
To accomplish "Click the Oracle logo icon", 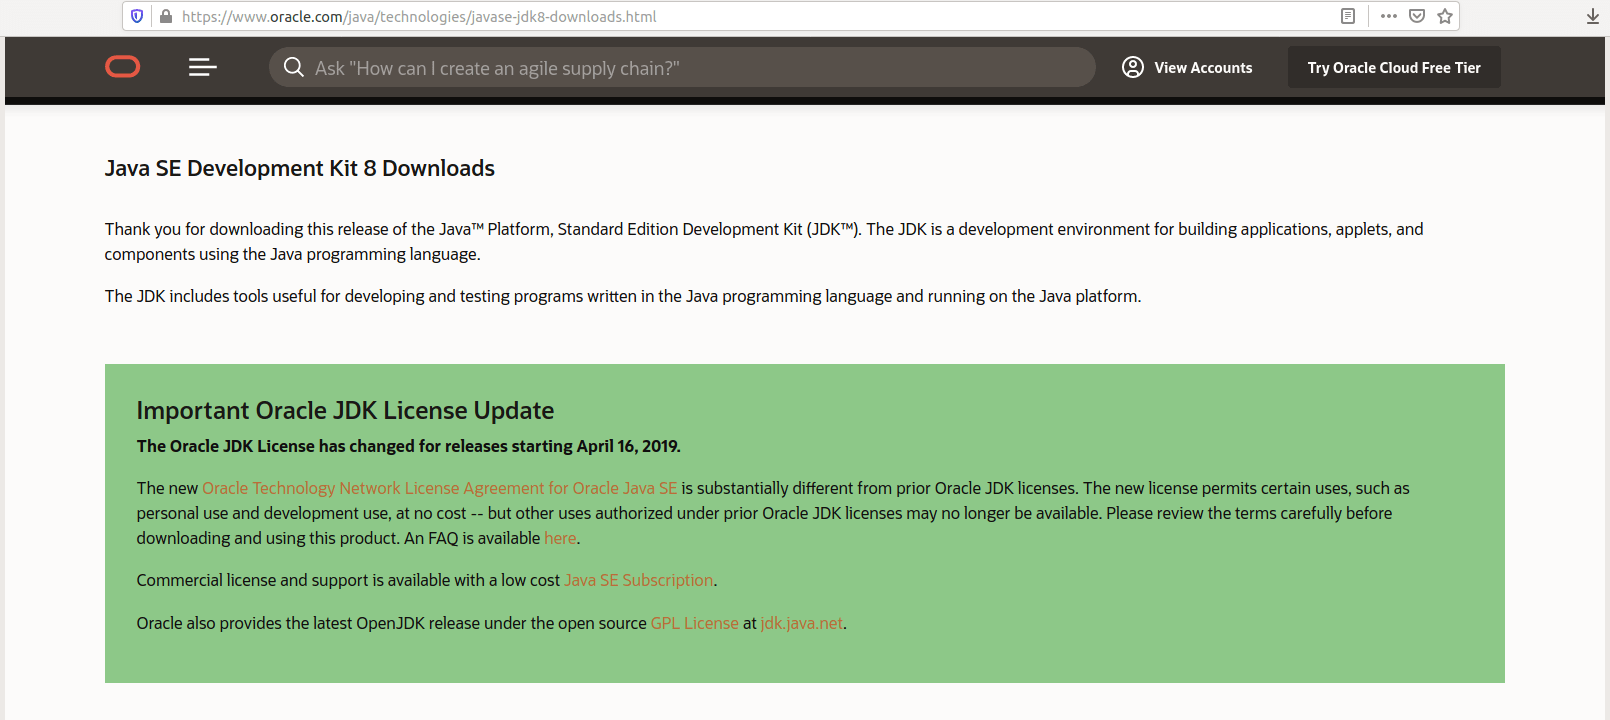I will [x=123, y=67].
